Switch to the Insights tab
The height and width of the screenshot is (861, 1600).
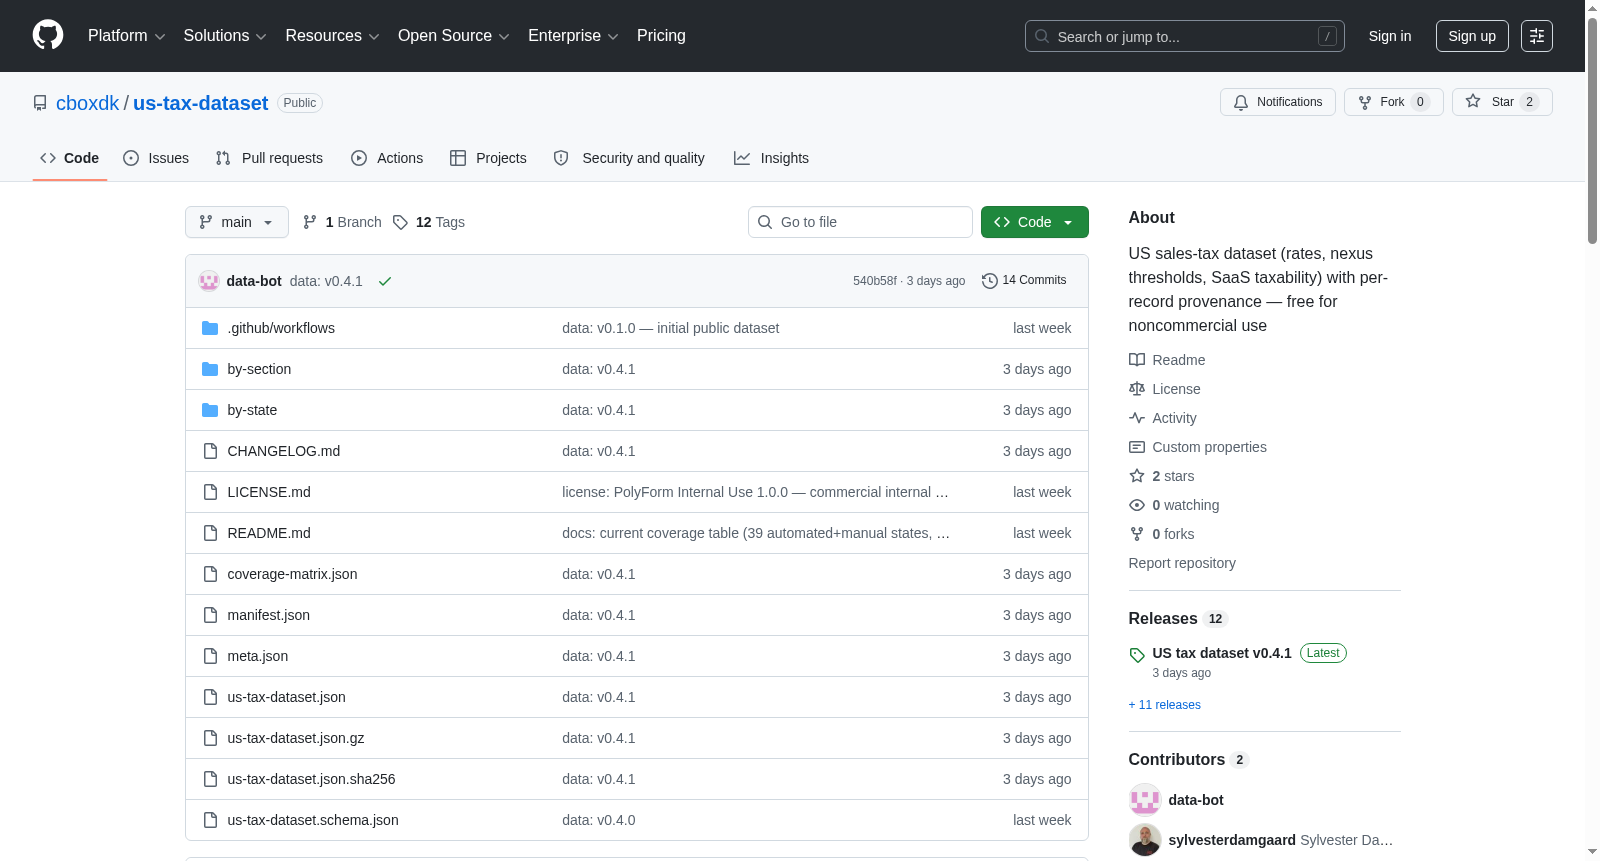tap(771, 158)
